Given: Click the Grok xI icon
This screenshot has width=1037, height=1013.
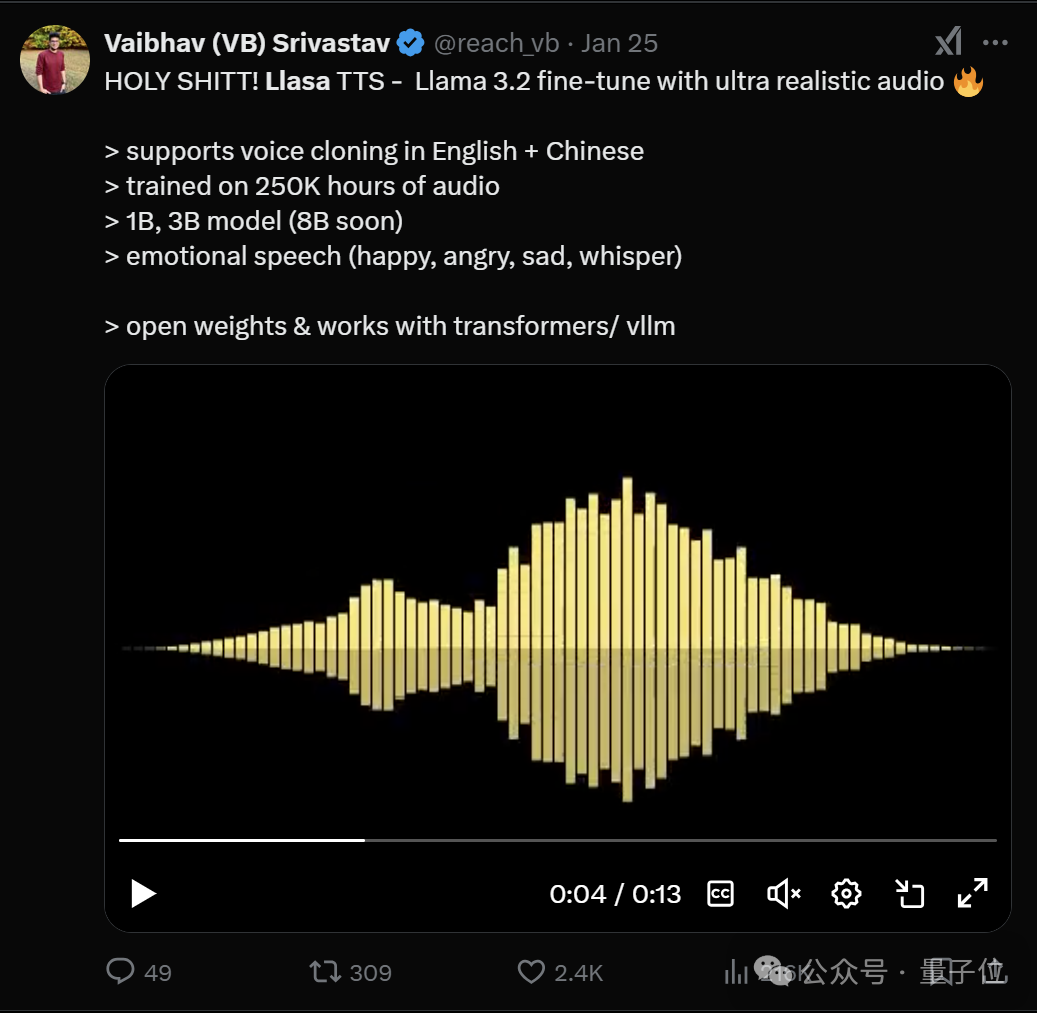Looking at the screenshot, I should 948,42.
